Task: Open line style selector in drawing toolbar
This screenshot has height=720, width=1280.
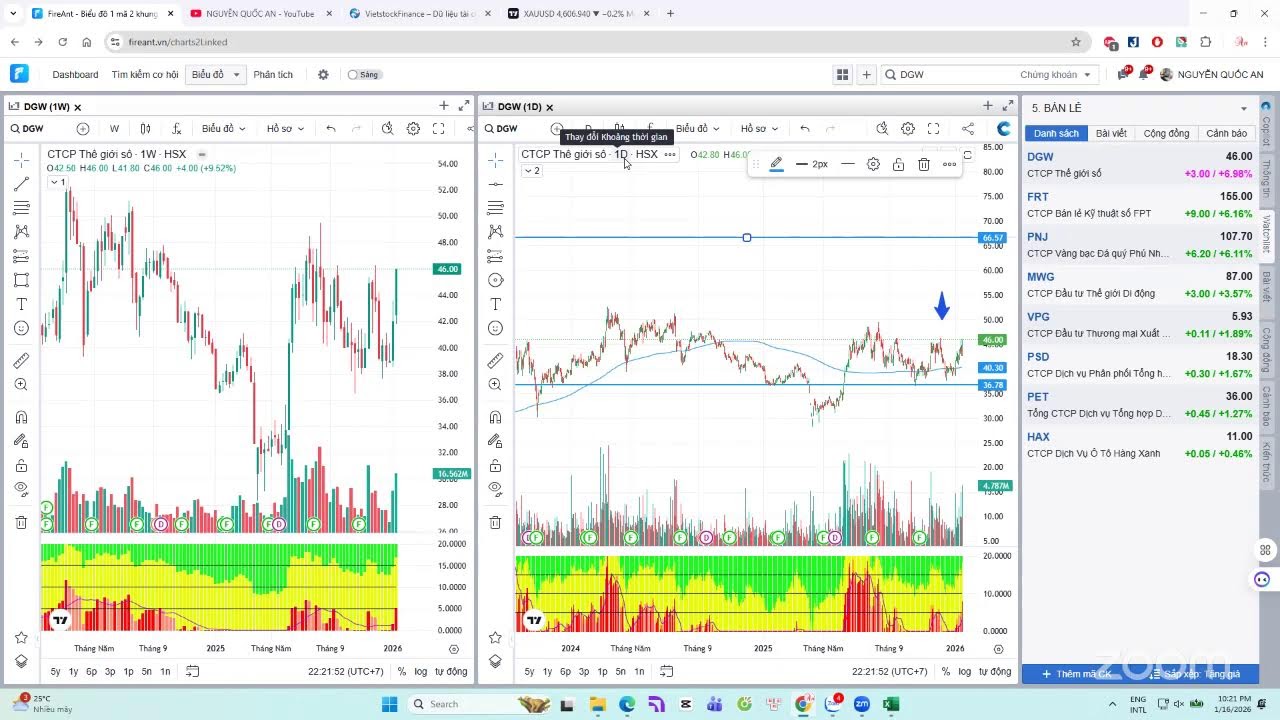Action: [848, 164]
